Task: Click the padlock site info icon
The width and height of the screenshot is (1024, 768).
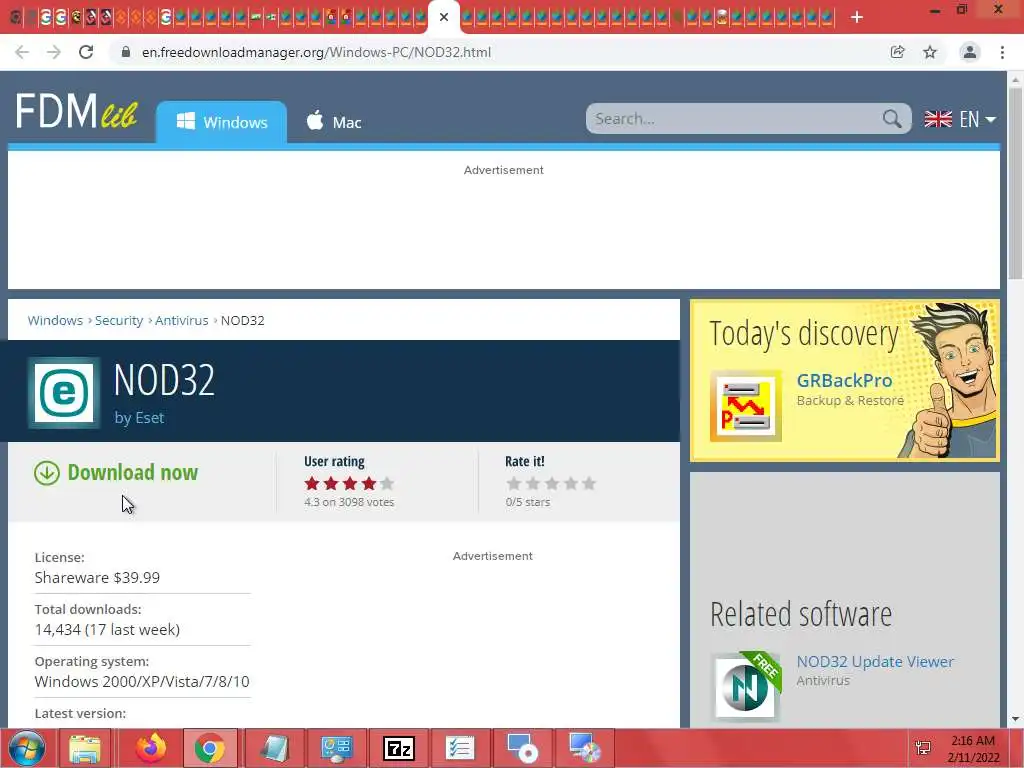Action: 126,52
